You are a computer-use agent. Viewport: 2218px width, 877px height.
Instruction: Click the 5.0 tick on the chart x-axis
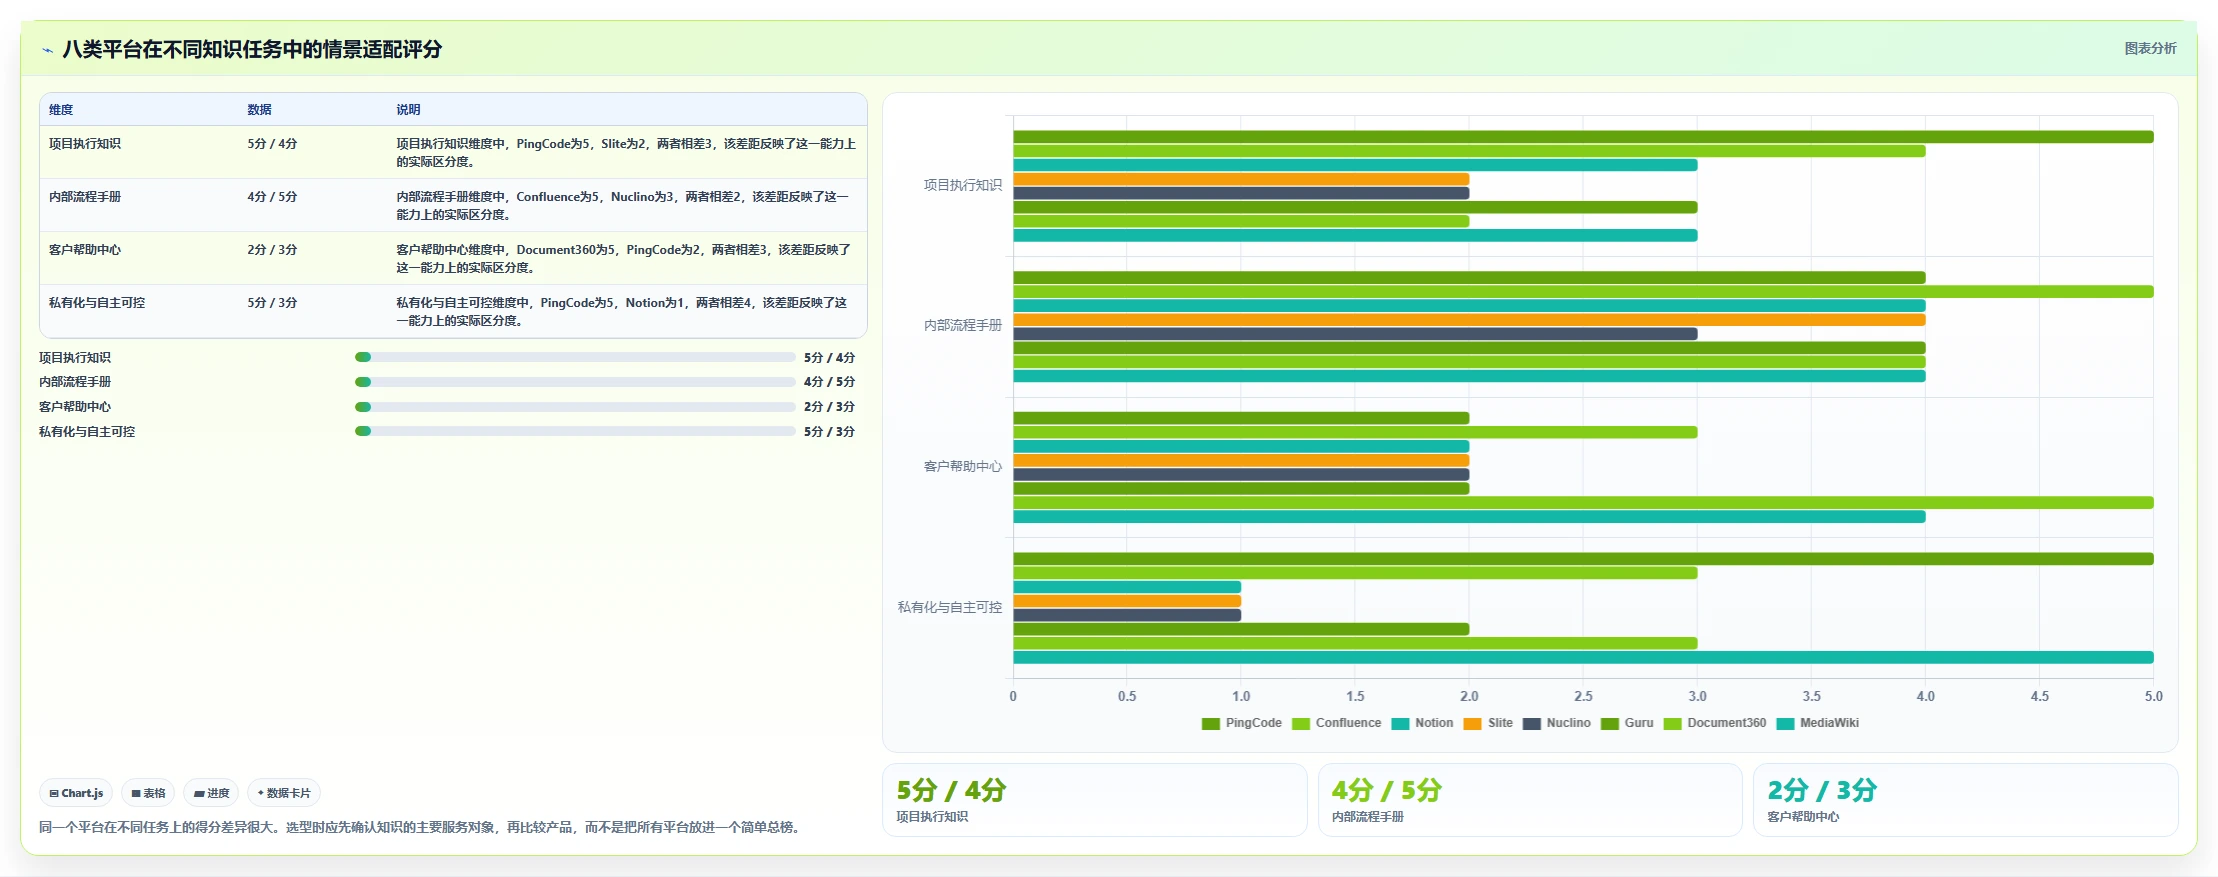tap(2153, 697)
